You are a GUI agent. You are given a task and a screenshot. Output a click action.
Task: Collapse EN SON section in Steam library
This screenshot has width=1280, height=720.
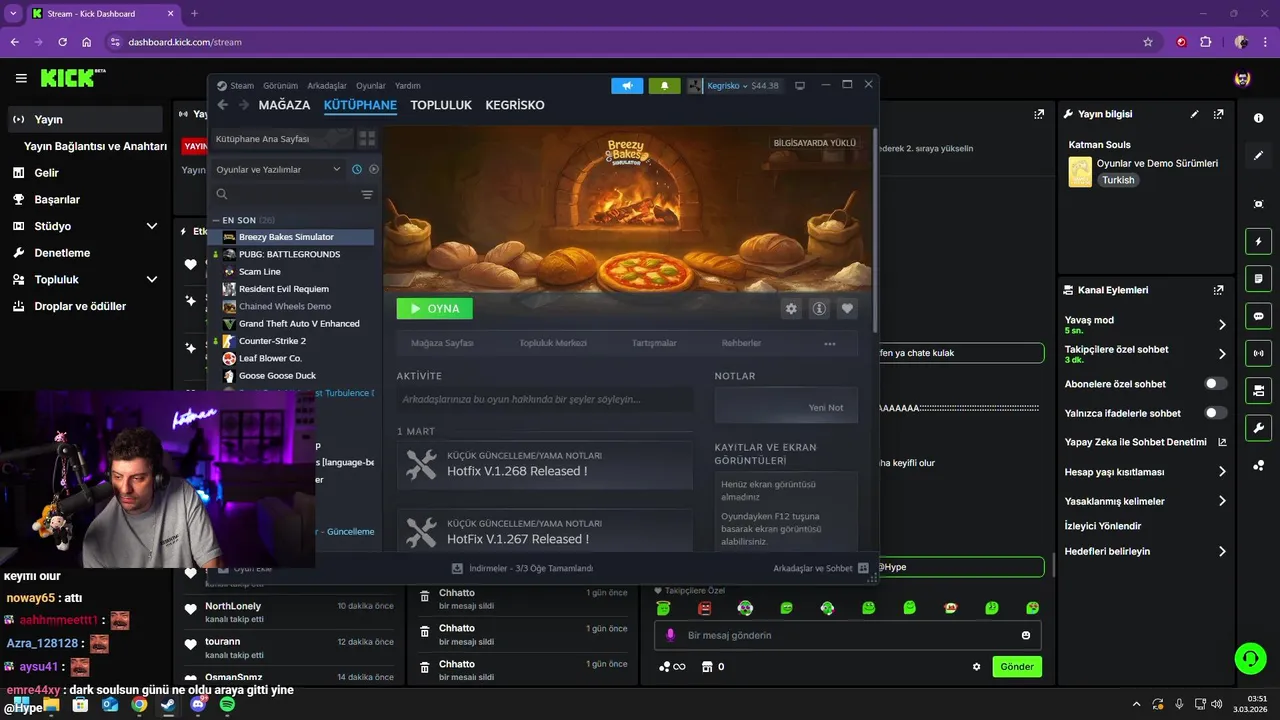click(x=216, y=220)
